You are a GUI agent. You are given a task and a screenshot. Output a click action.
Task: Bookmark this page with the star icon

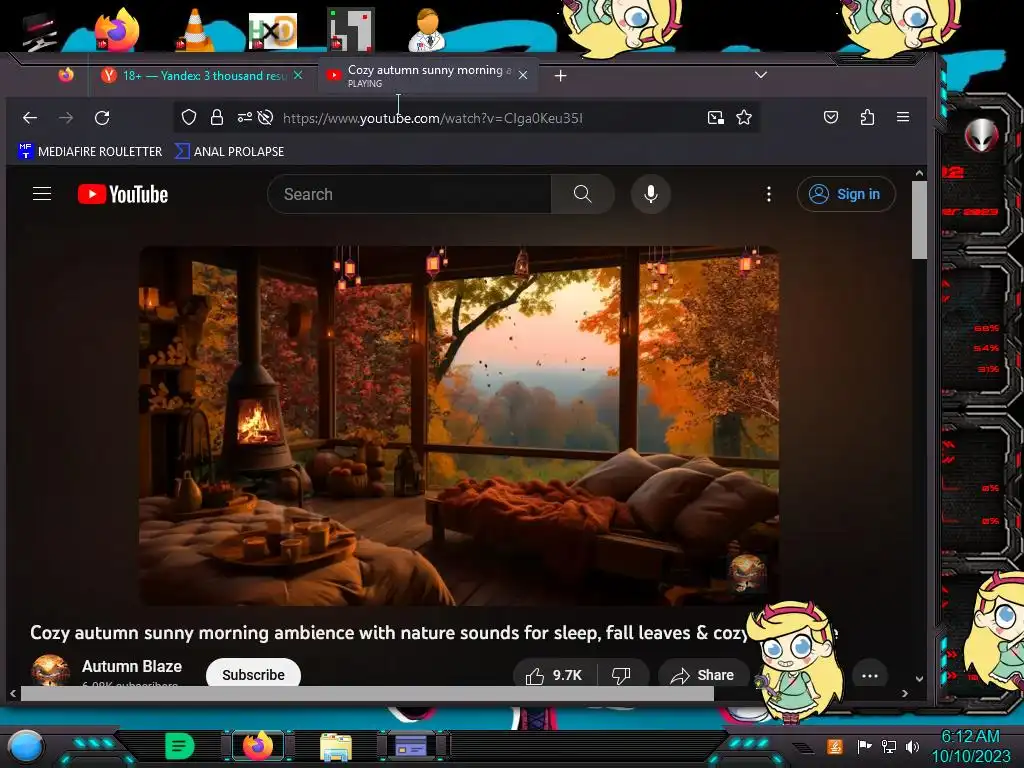(x=744, y=118)
